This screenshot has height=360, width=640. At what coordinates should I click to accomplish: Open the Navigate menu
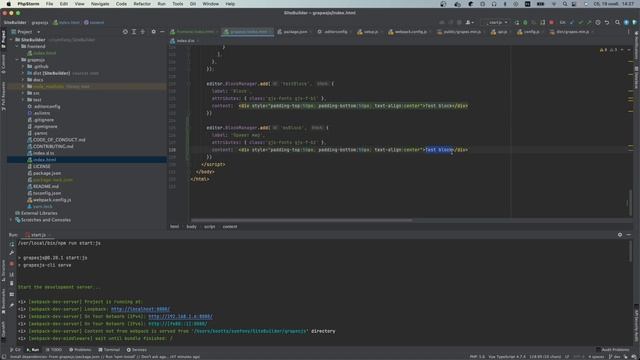pos(100,4)
